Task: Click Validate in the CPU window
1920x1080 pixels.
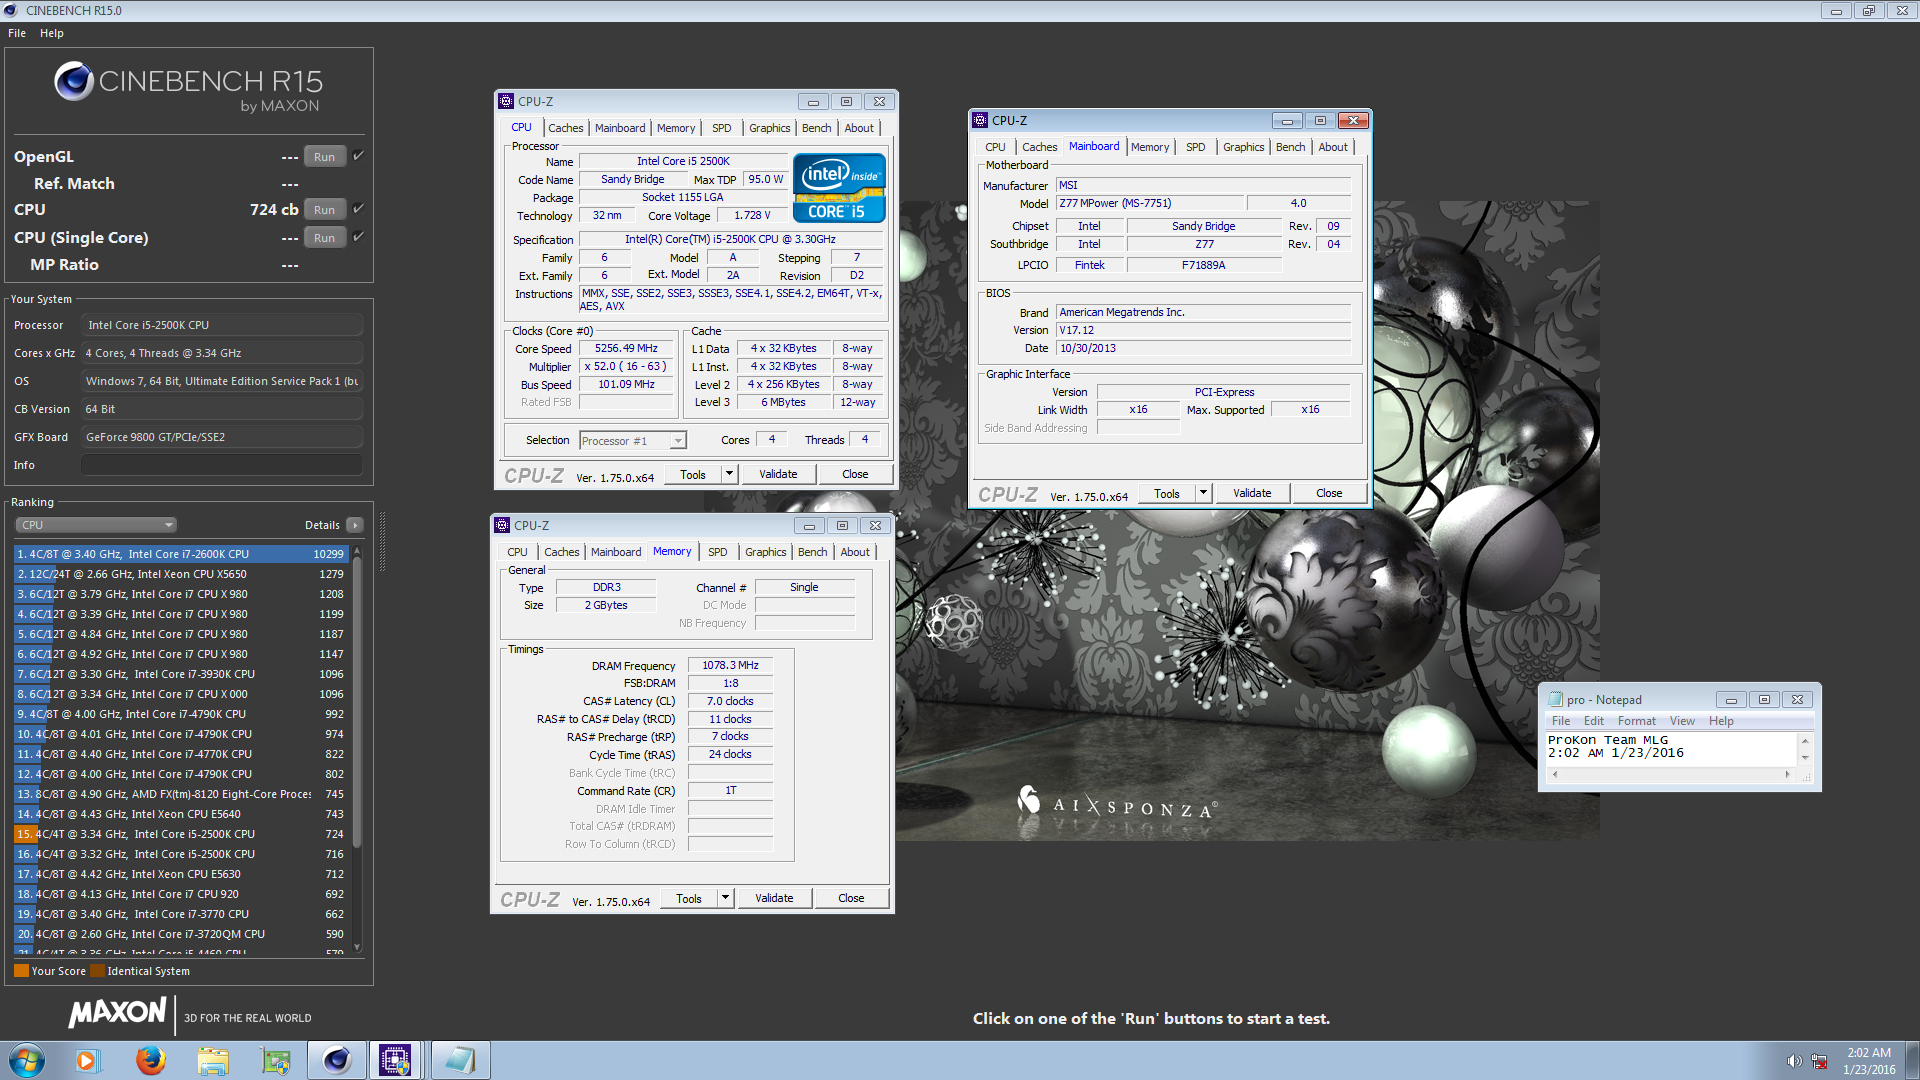Action: pyautogui.click(x=778, y=474)
